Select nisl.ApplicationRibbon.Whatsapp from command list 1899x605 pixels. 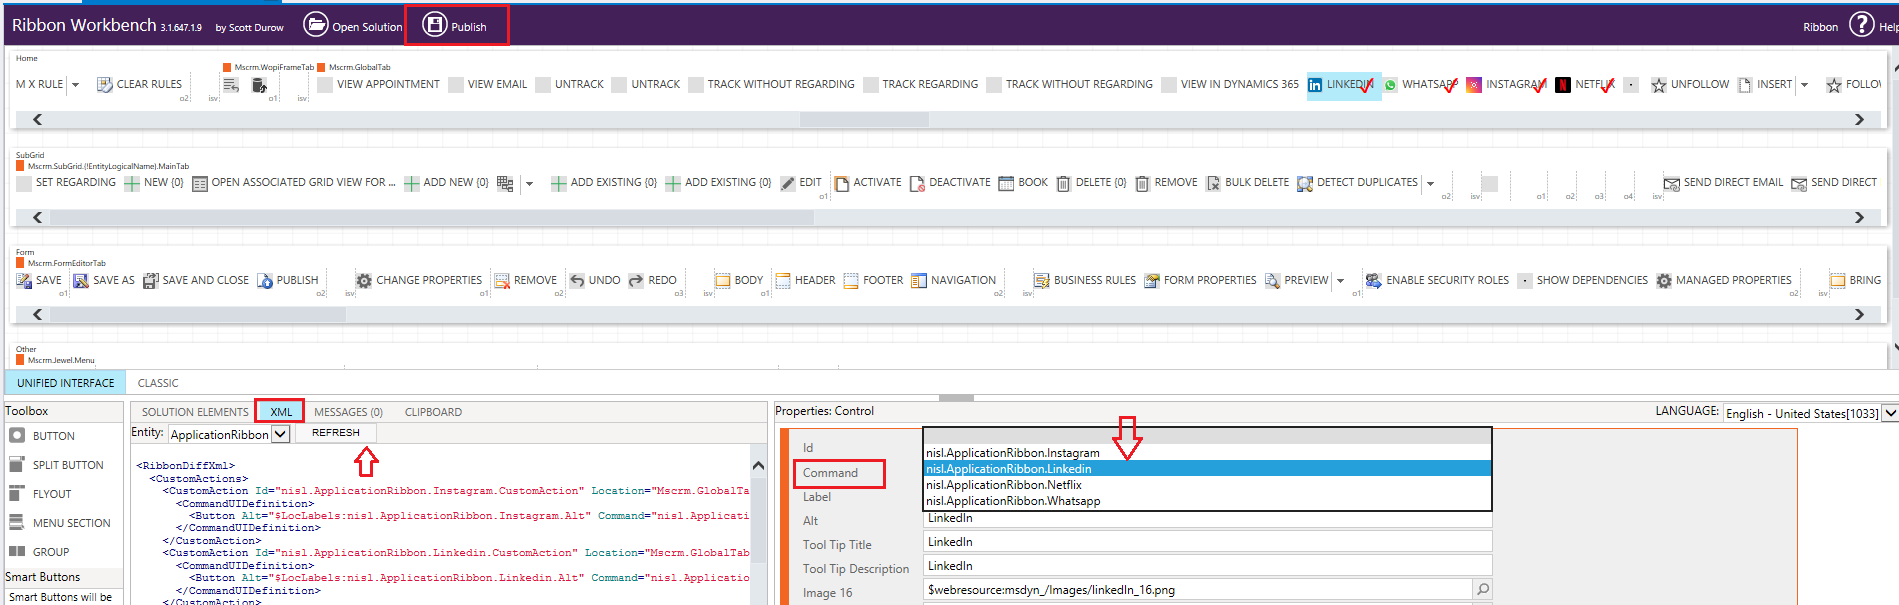coord(1013,501)
